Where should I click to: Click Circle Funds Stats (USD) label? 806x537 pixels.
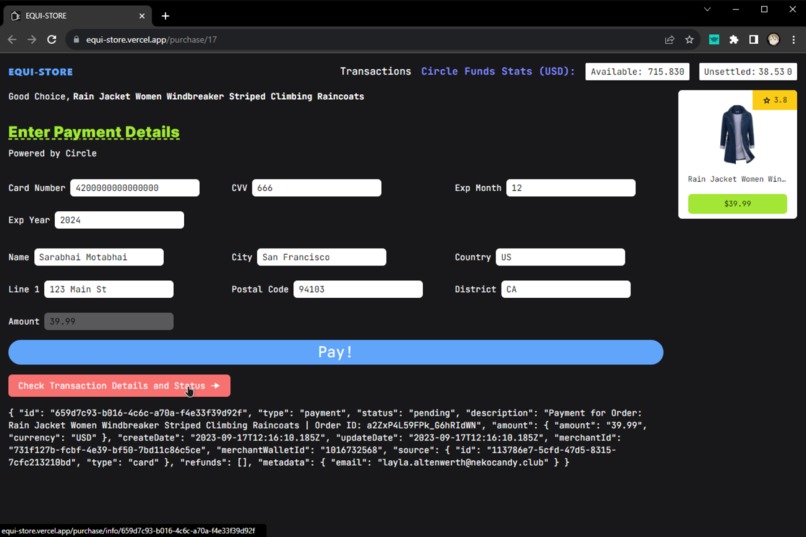pos(498,71)
